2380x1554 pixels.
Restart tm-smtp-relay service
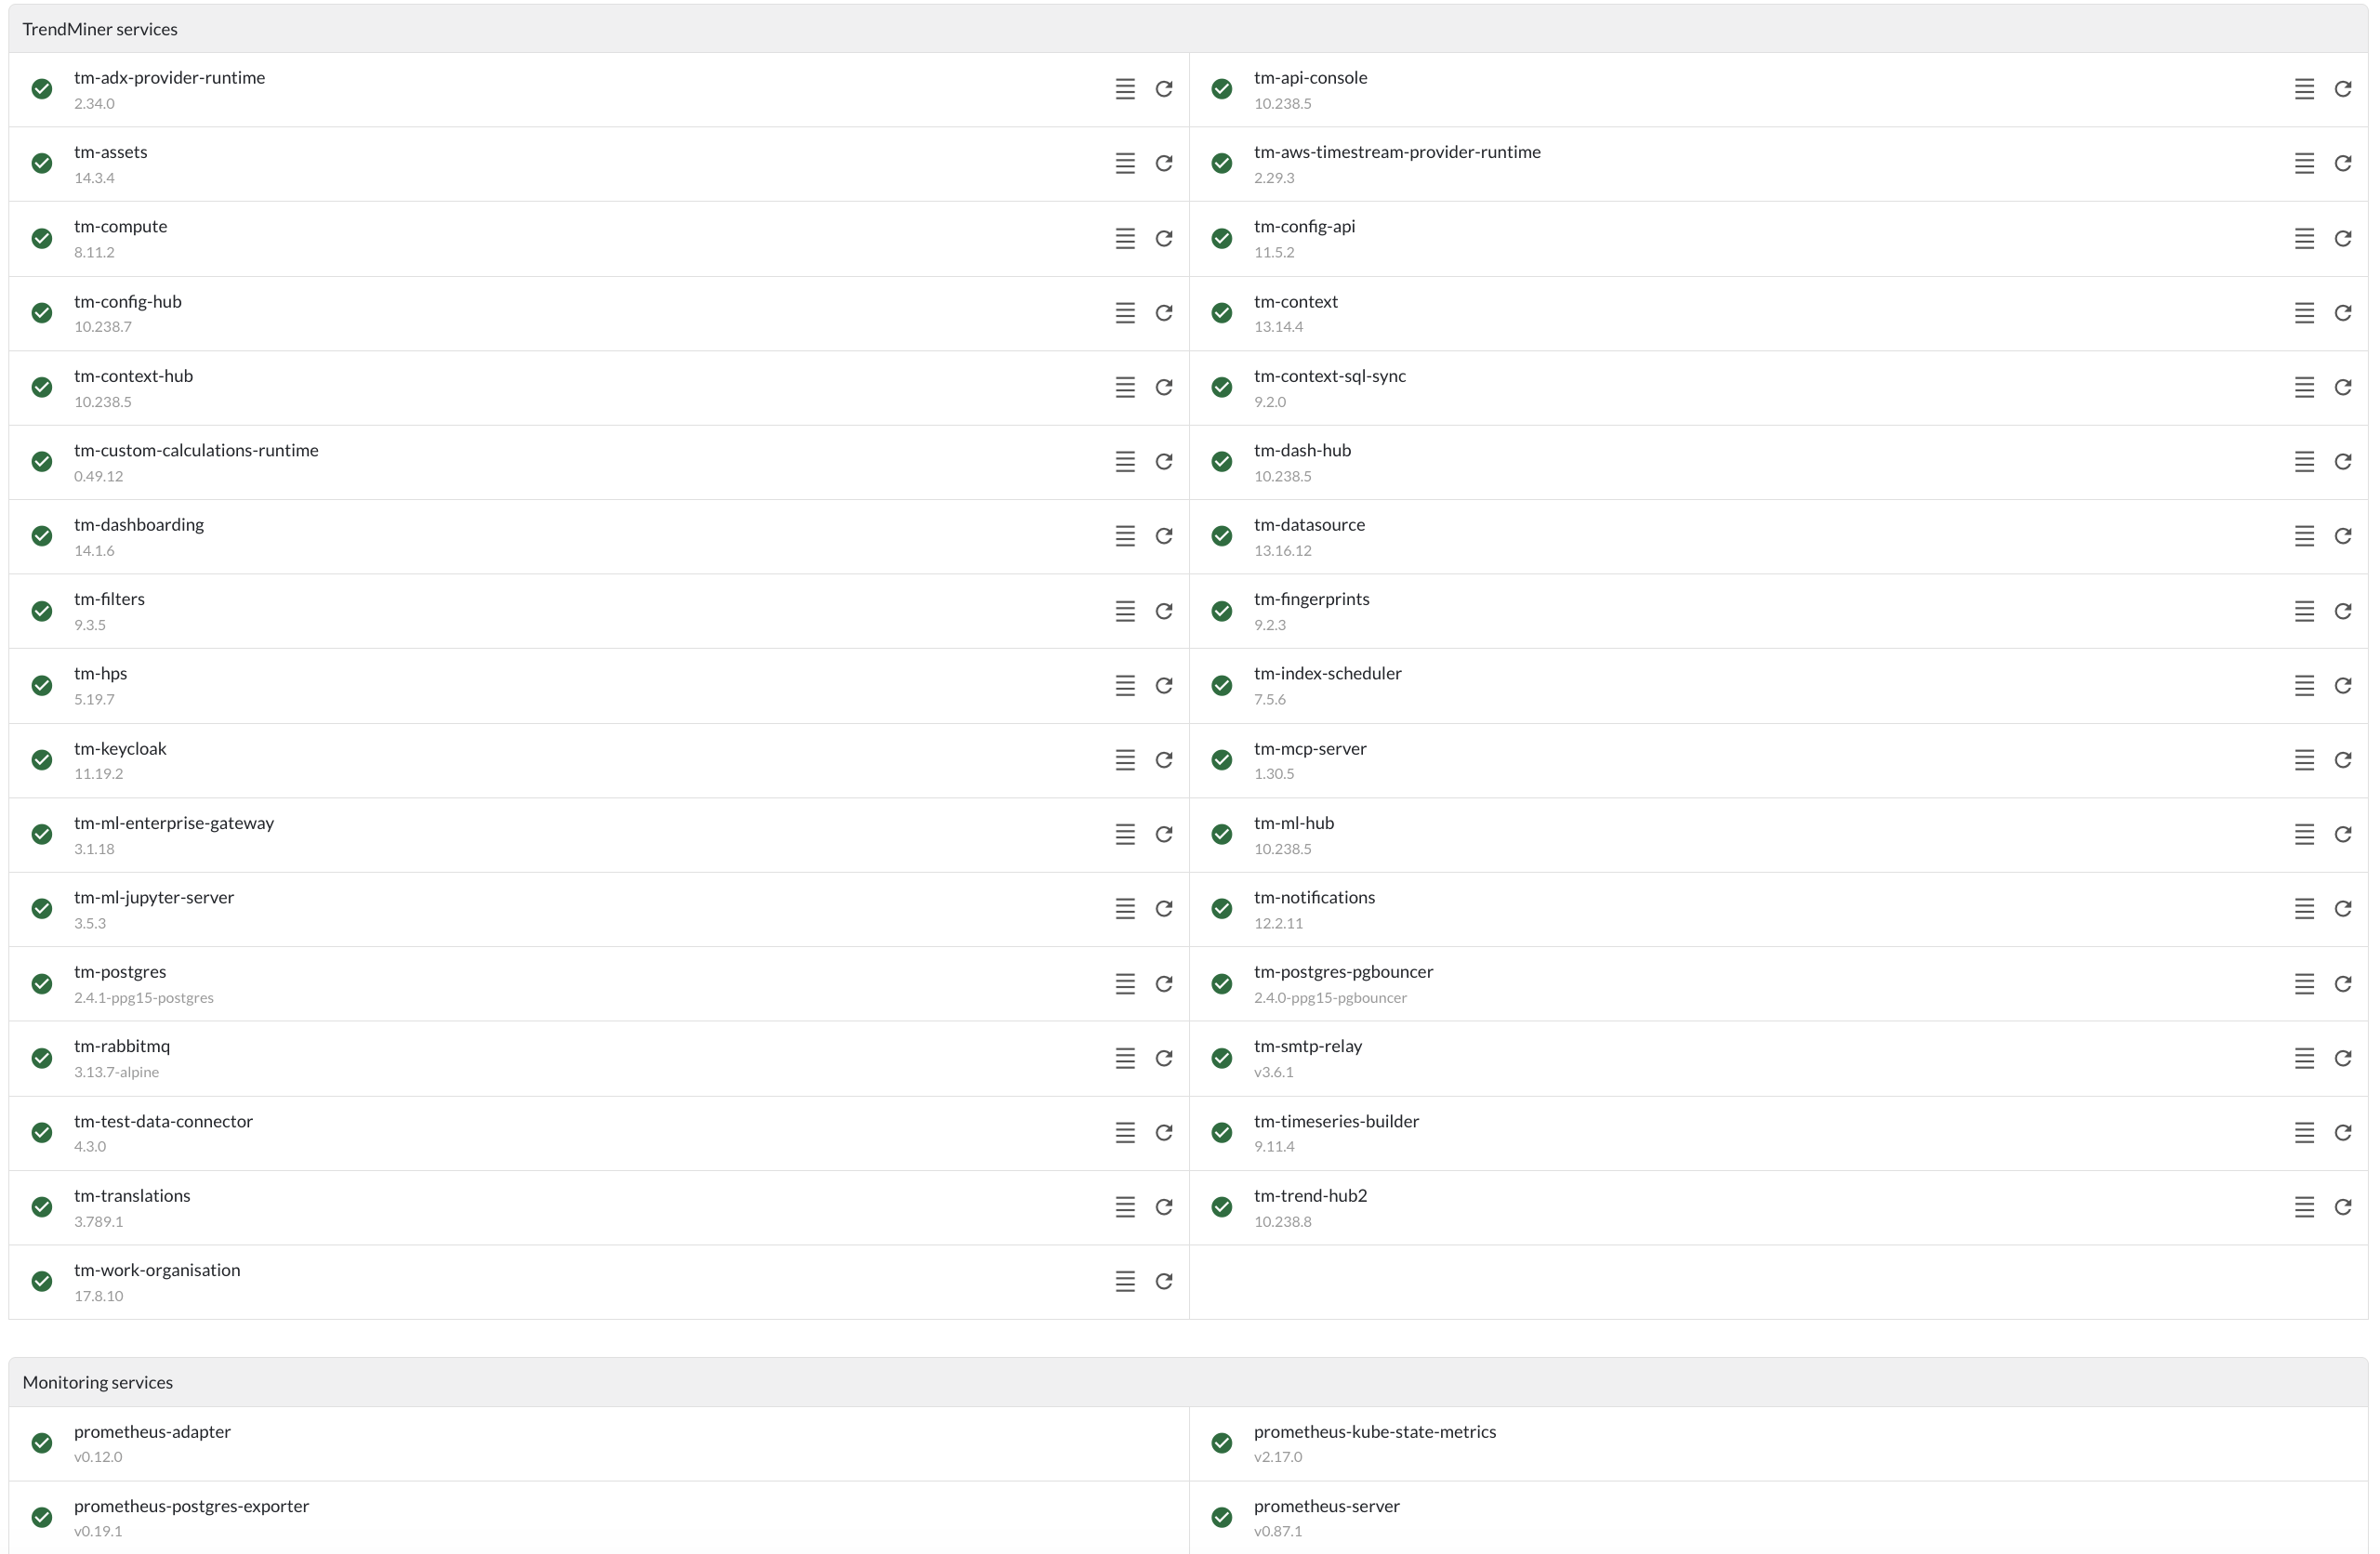tap(2343, 1058)
